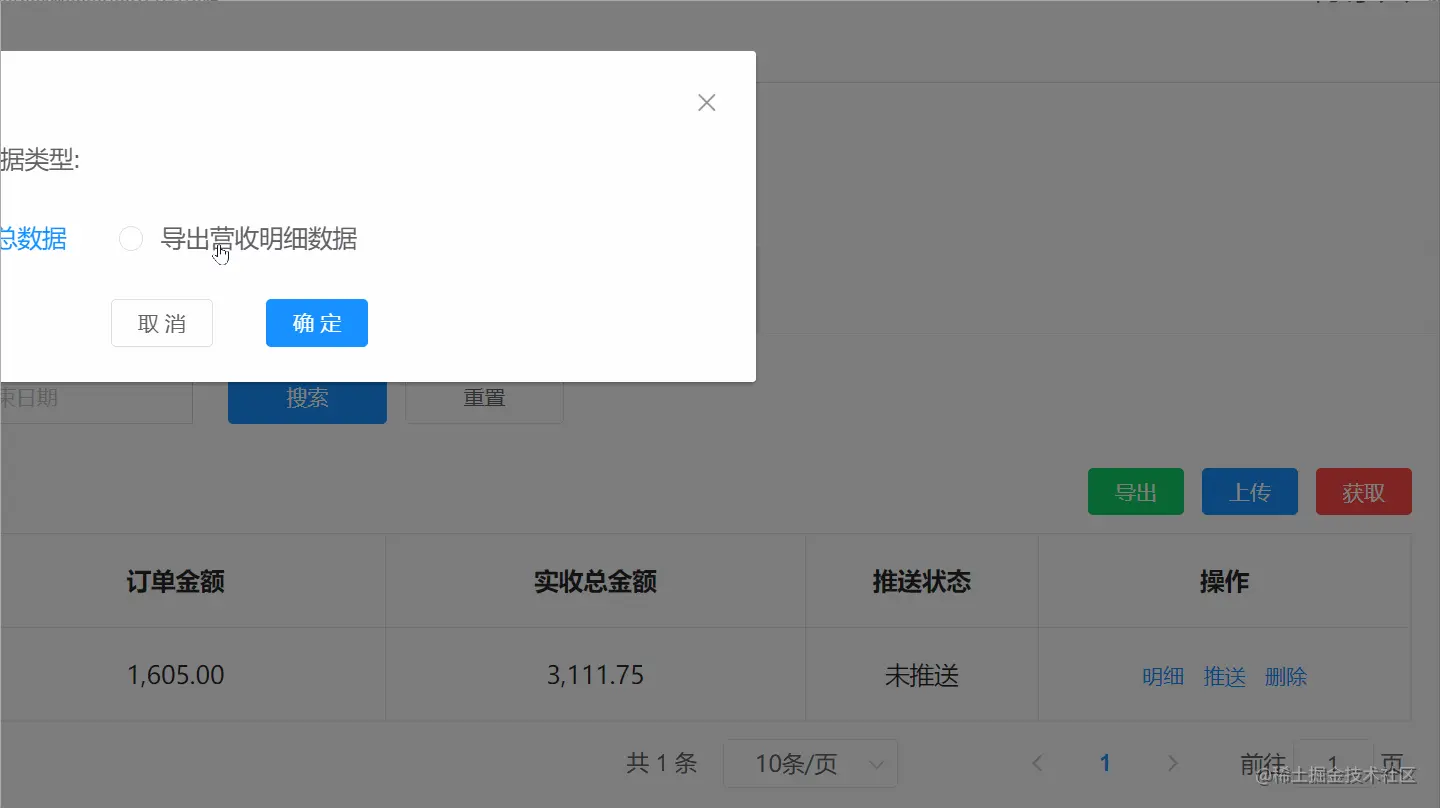This screenshot has height=808, width=1440.
Task: Click the 删除 delete link
Action: [x=1286, y=676]
